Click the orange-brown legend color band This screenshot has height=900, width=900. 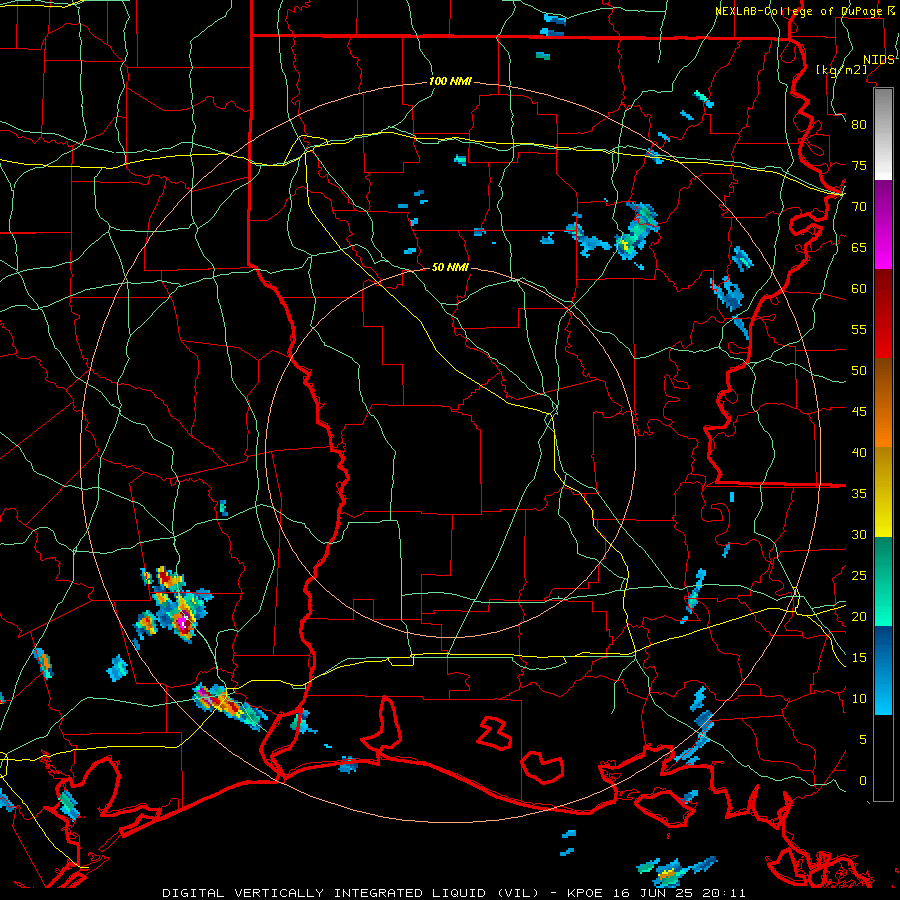click(x=883, y=403)
